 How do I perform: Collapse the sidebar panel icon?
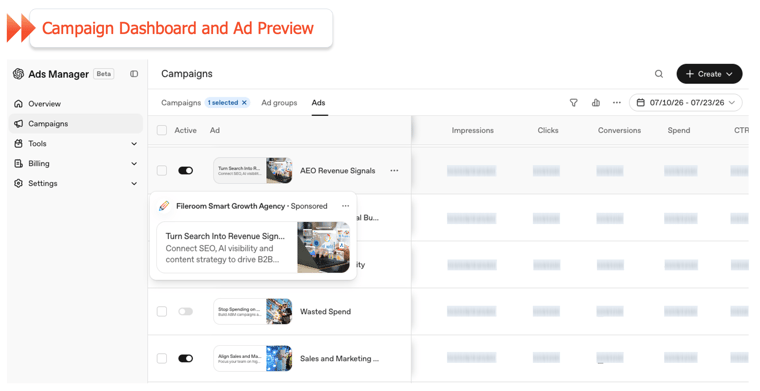pos(134,74)
